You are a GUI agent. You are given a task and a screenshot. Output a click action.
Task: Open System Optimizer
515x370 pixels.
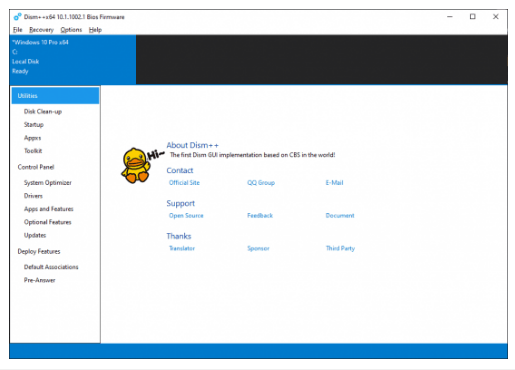[x=48, y=183]
